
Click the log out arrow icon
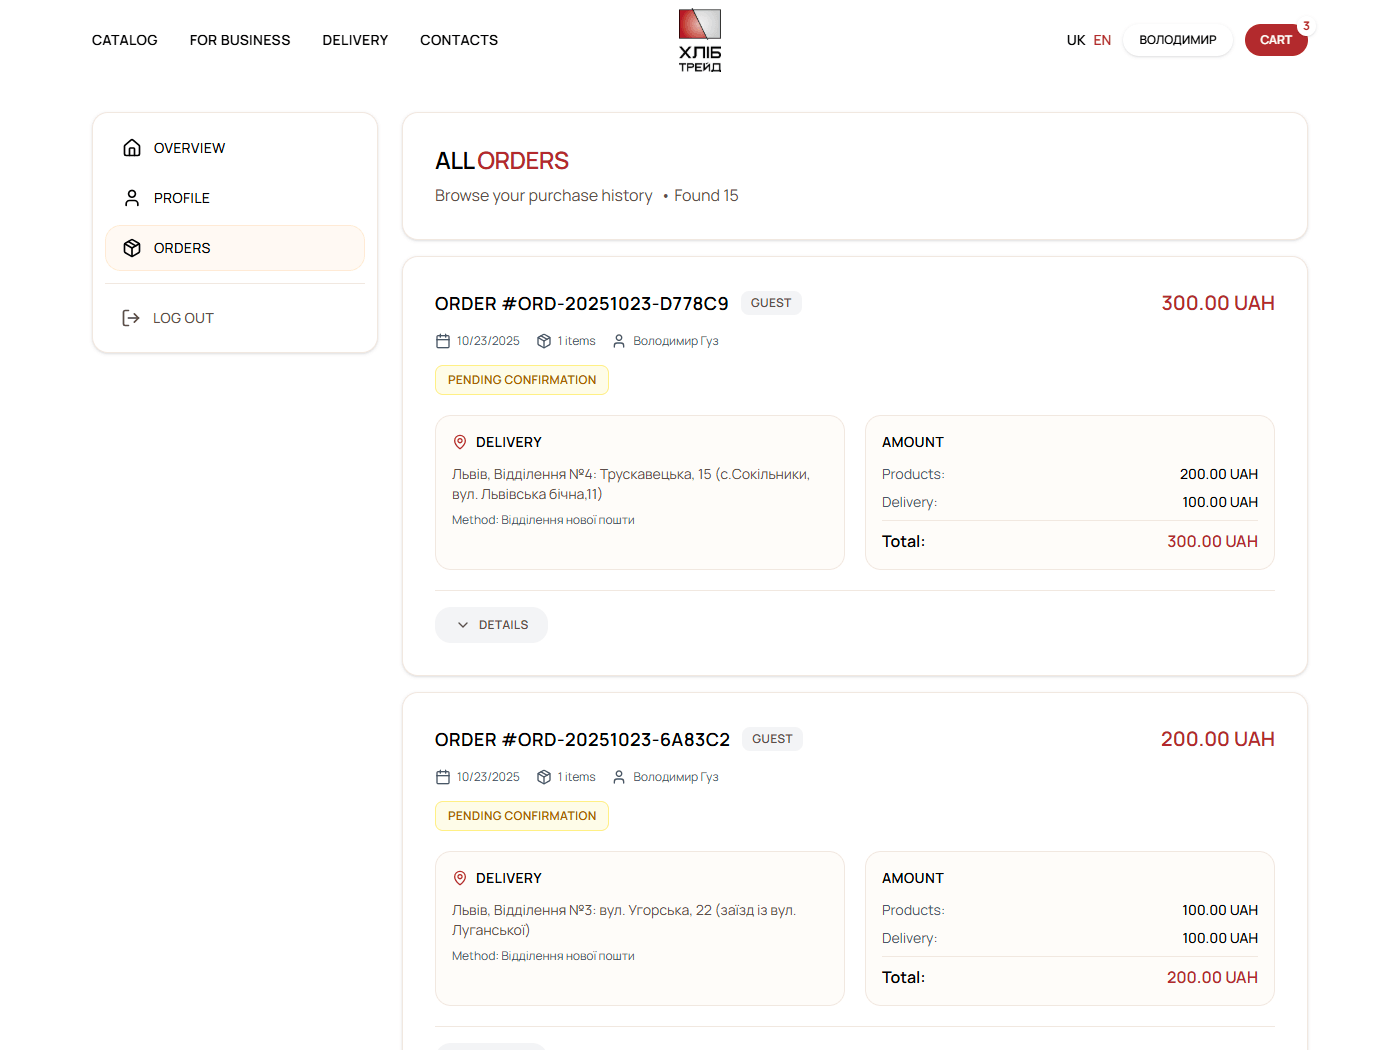coord(130,317)
